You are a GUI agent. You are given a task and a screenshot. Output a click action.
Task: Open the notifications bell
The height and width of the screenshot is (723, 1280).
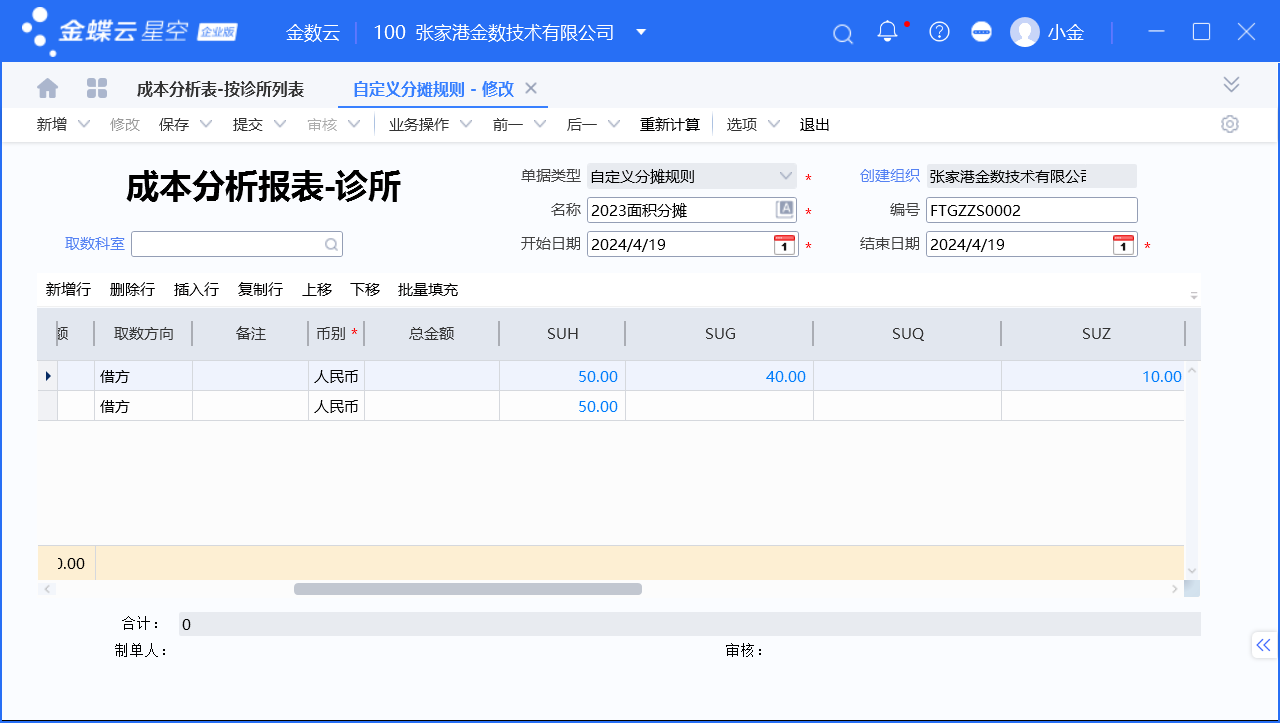coord(887,32)
